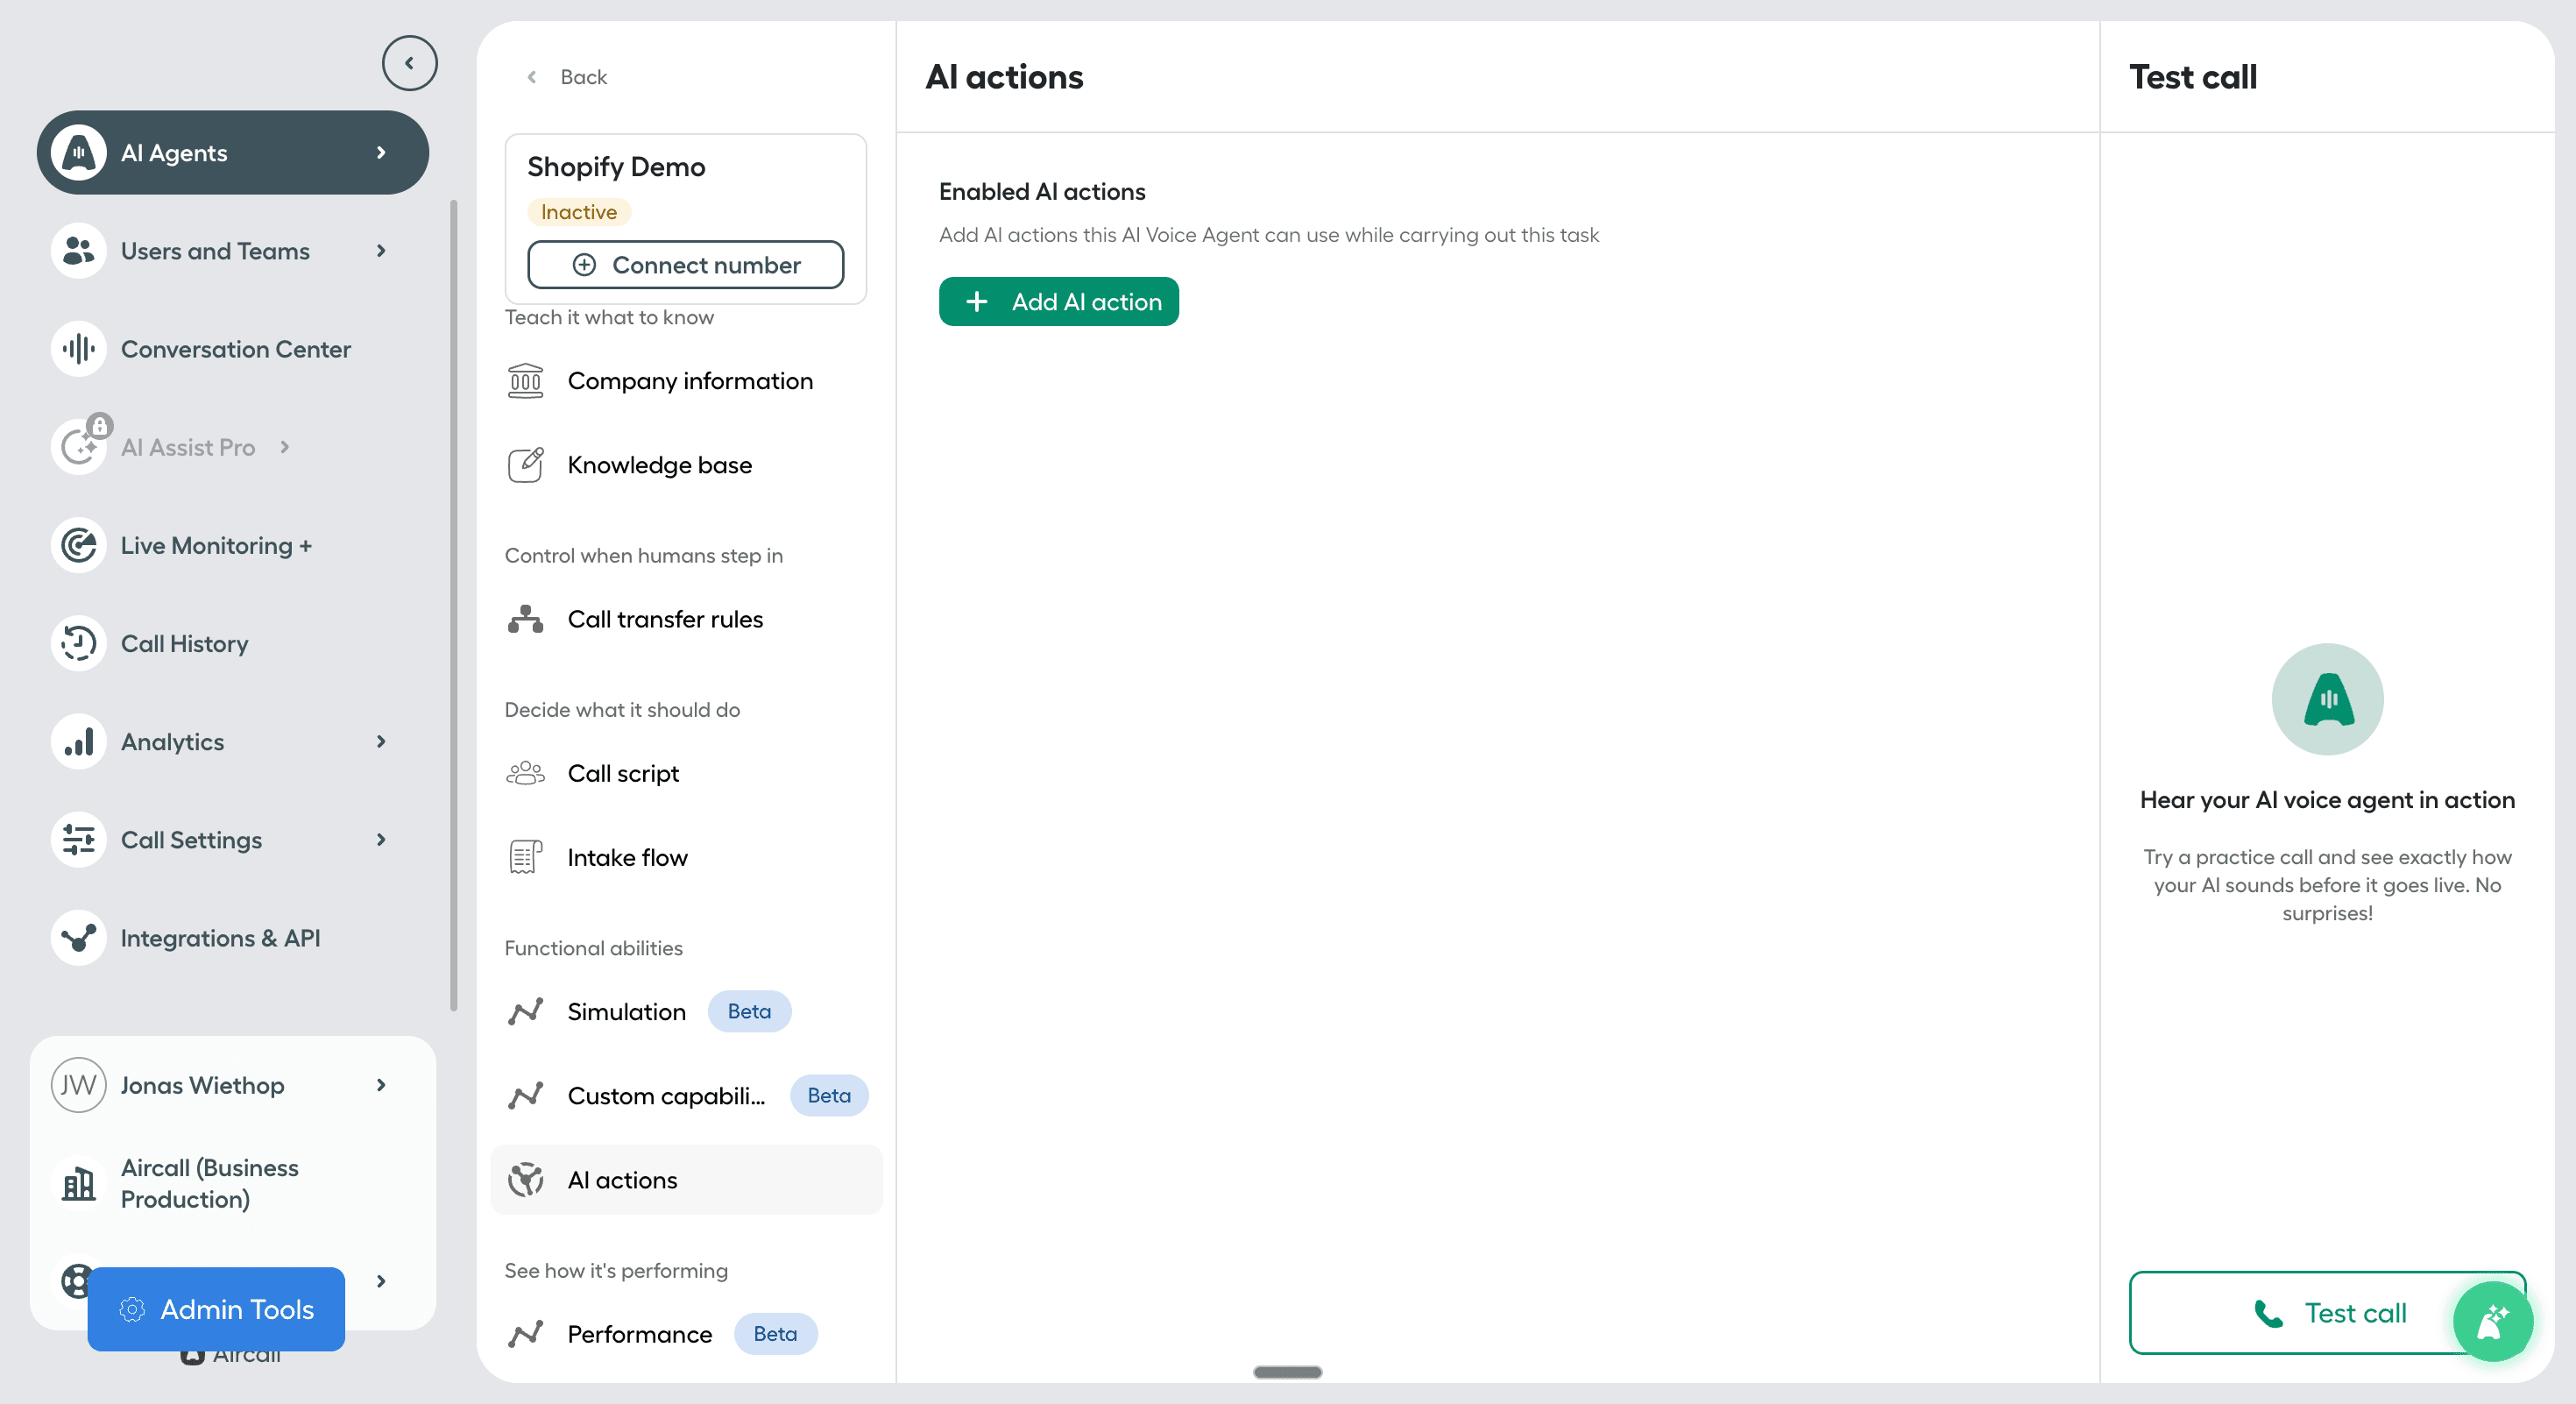Click the floating AI sparkle assistant button

point(2492,1321)
